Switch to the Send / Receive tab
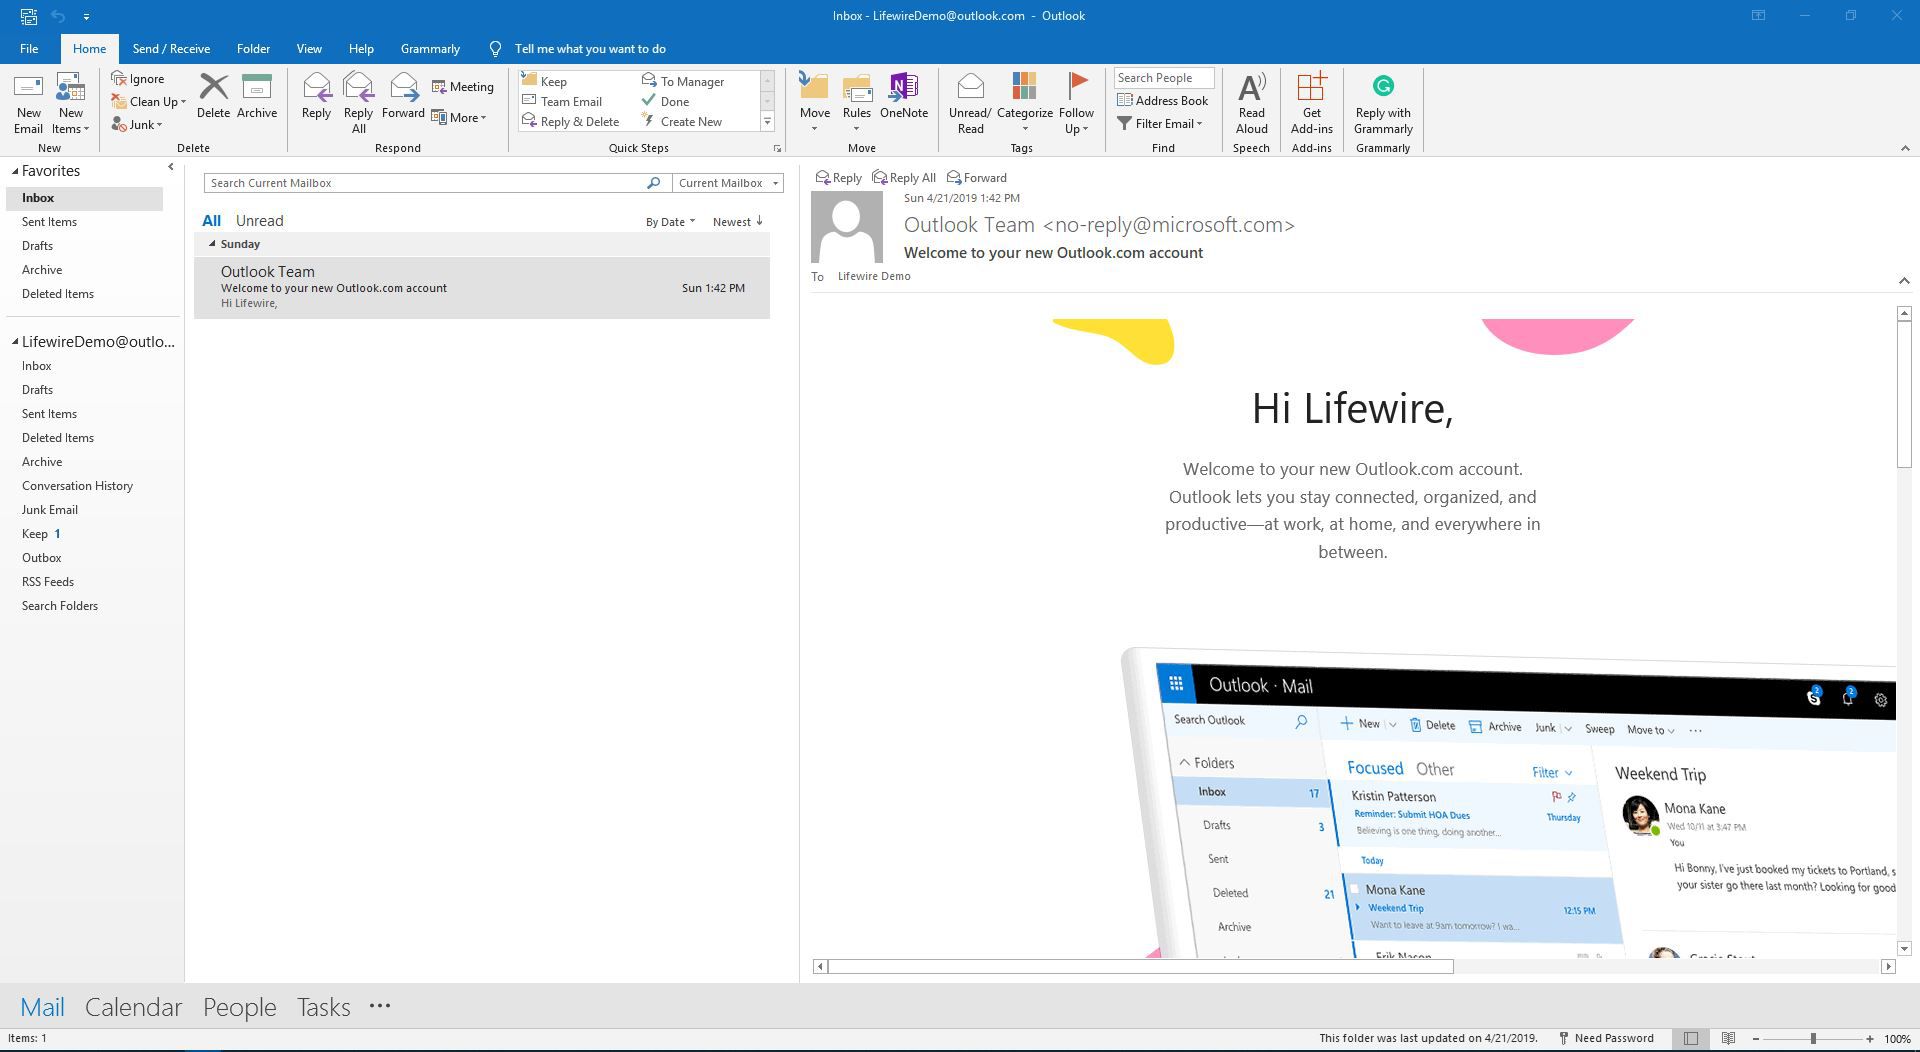Viewport: 1920px width, 1052px height. (171, 48)
